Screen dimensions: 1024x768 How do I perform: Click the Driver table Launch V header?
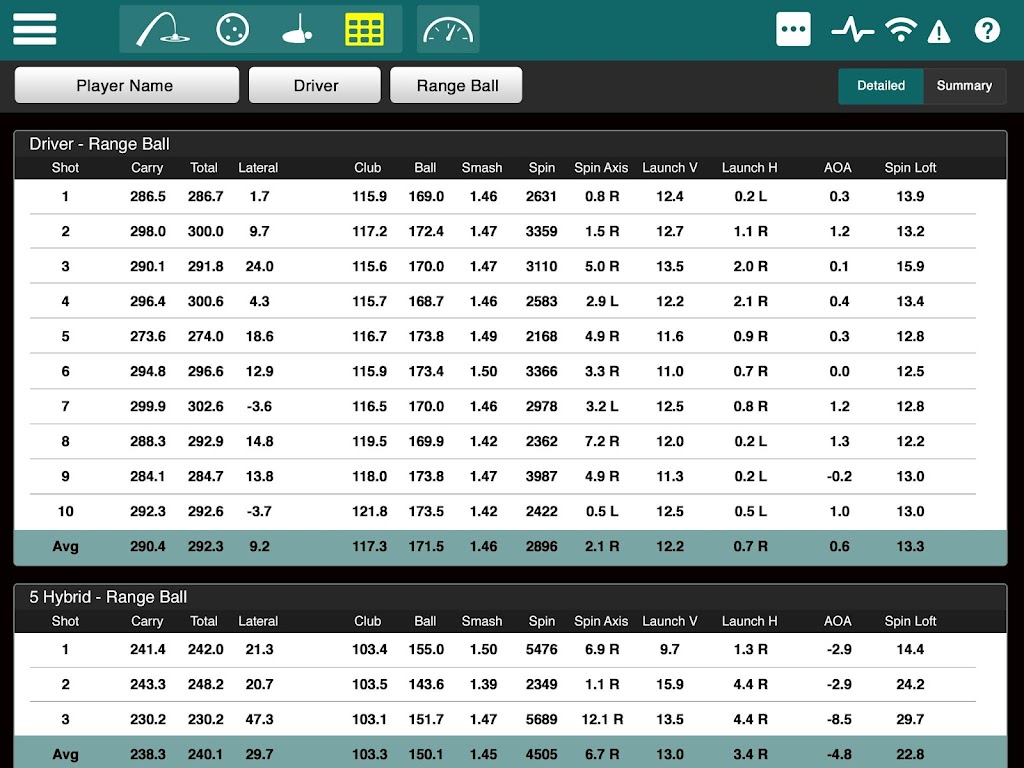coord(669,168)
